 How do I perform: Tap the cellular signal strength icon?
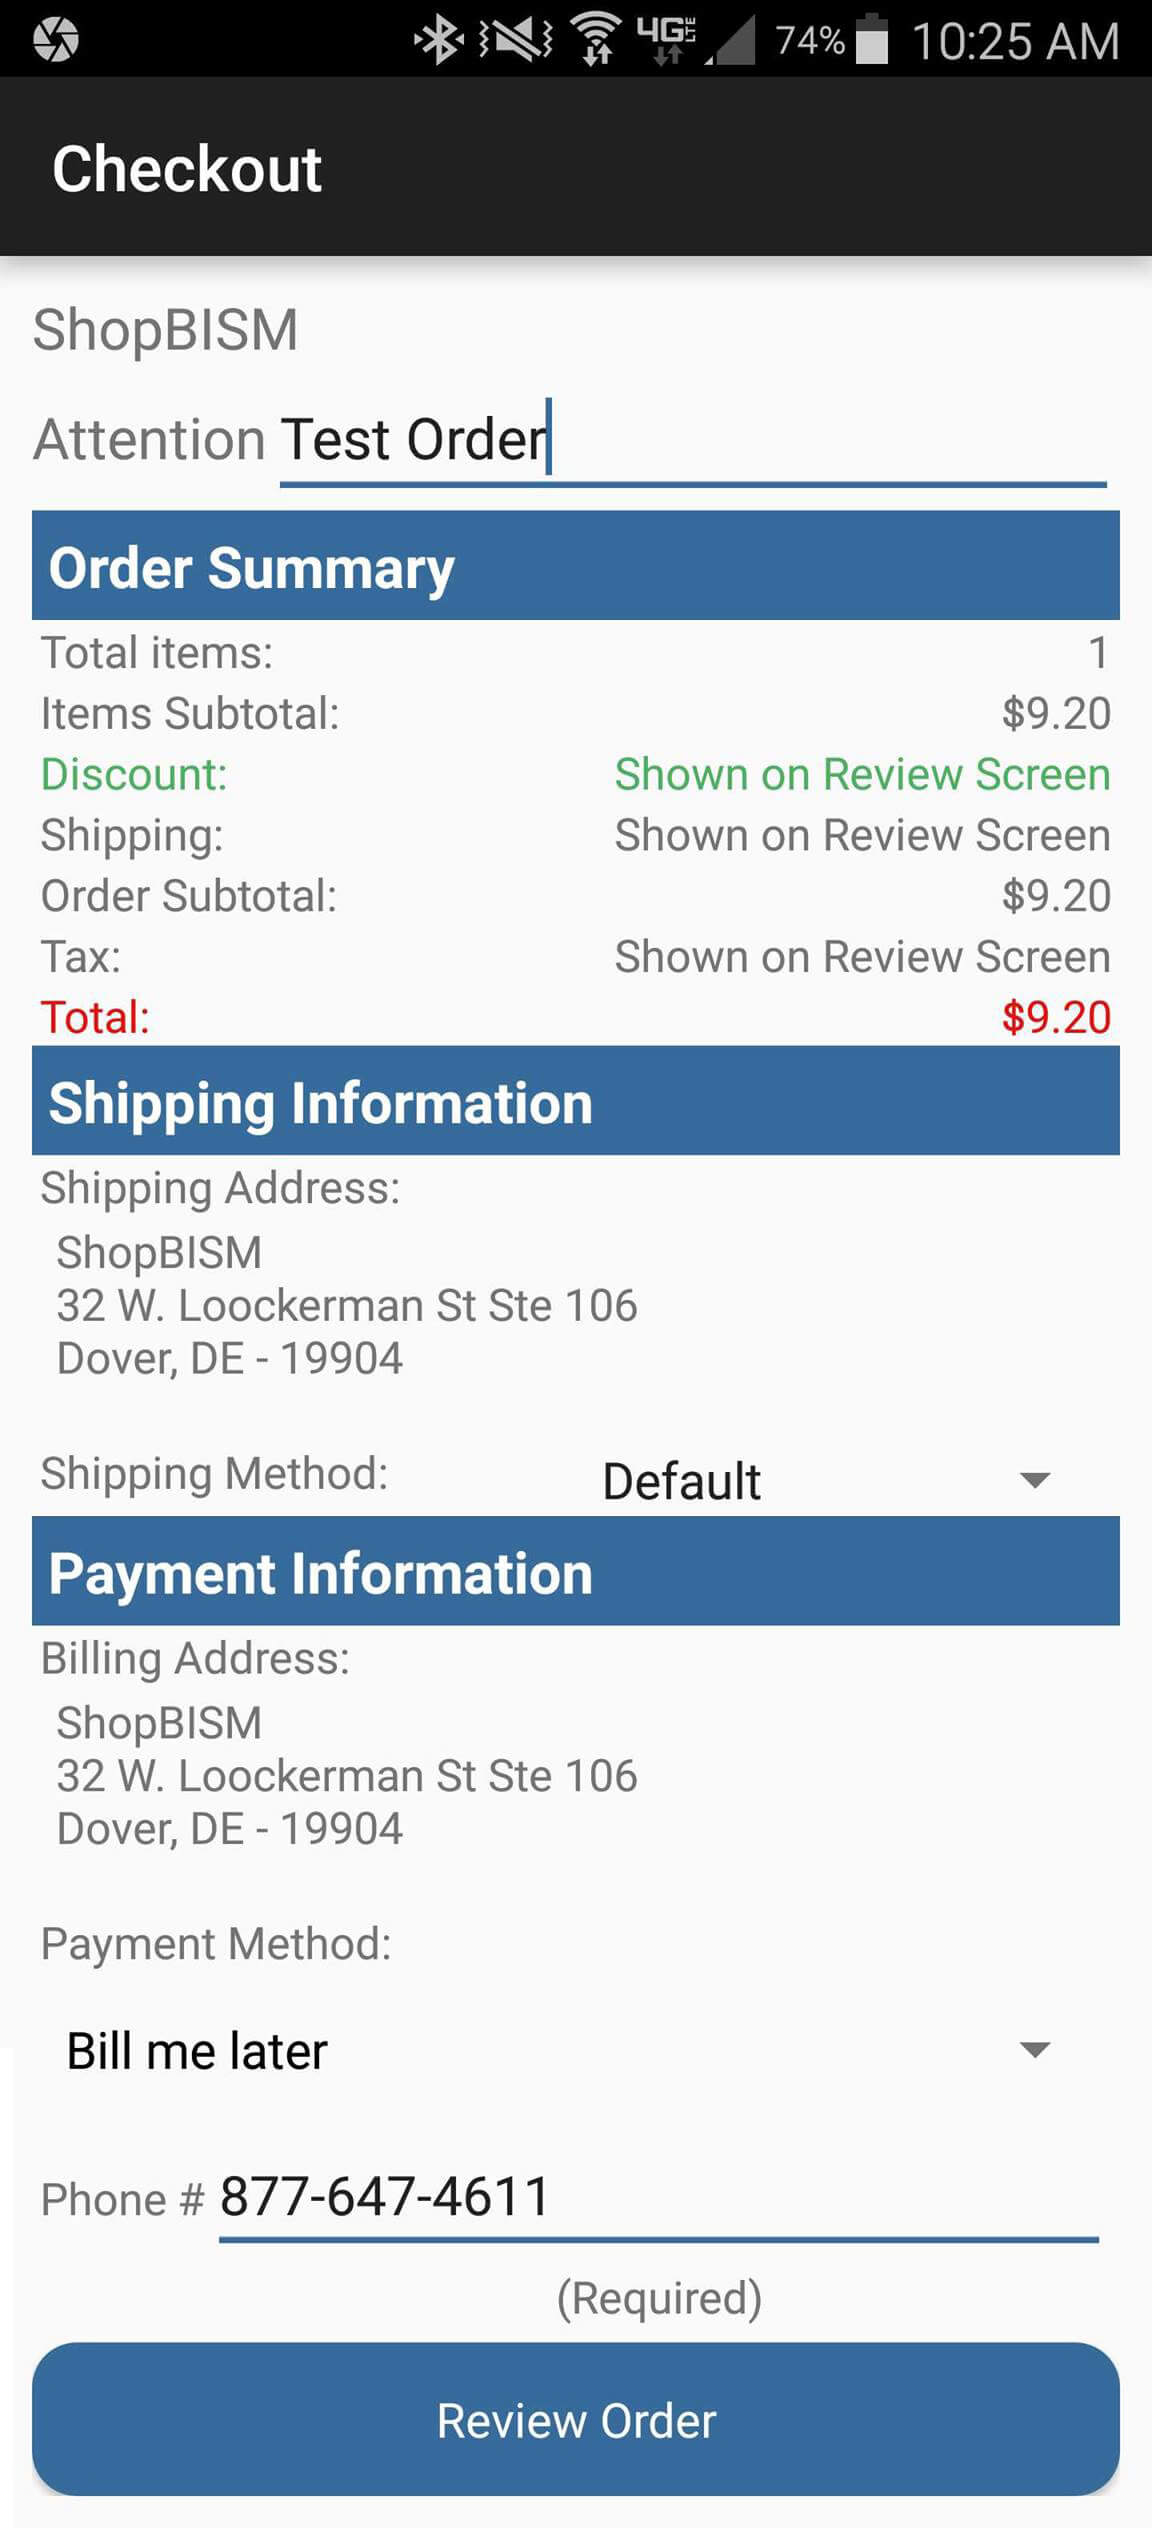[x=732, y=42]
